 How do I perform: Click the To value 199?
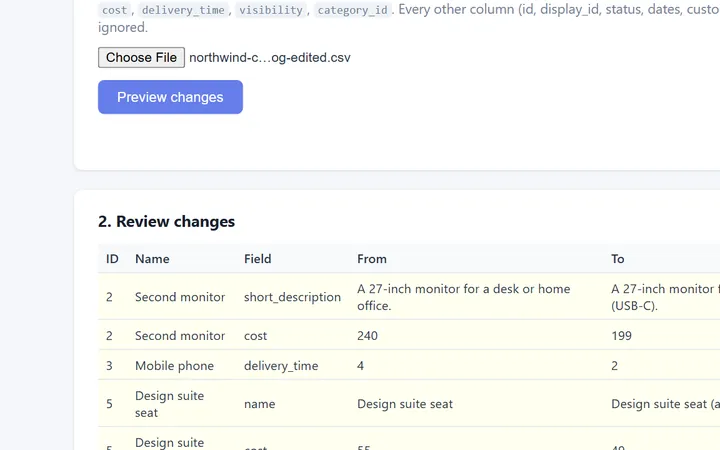tap(621, 336)
